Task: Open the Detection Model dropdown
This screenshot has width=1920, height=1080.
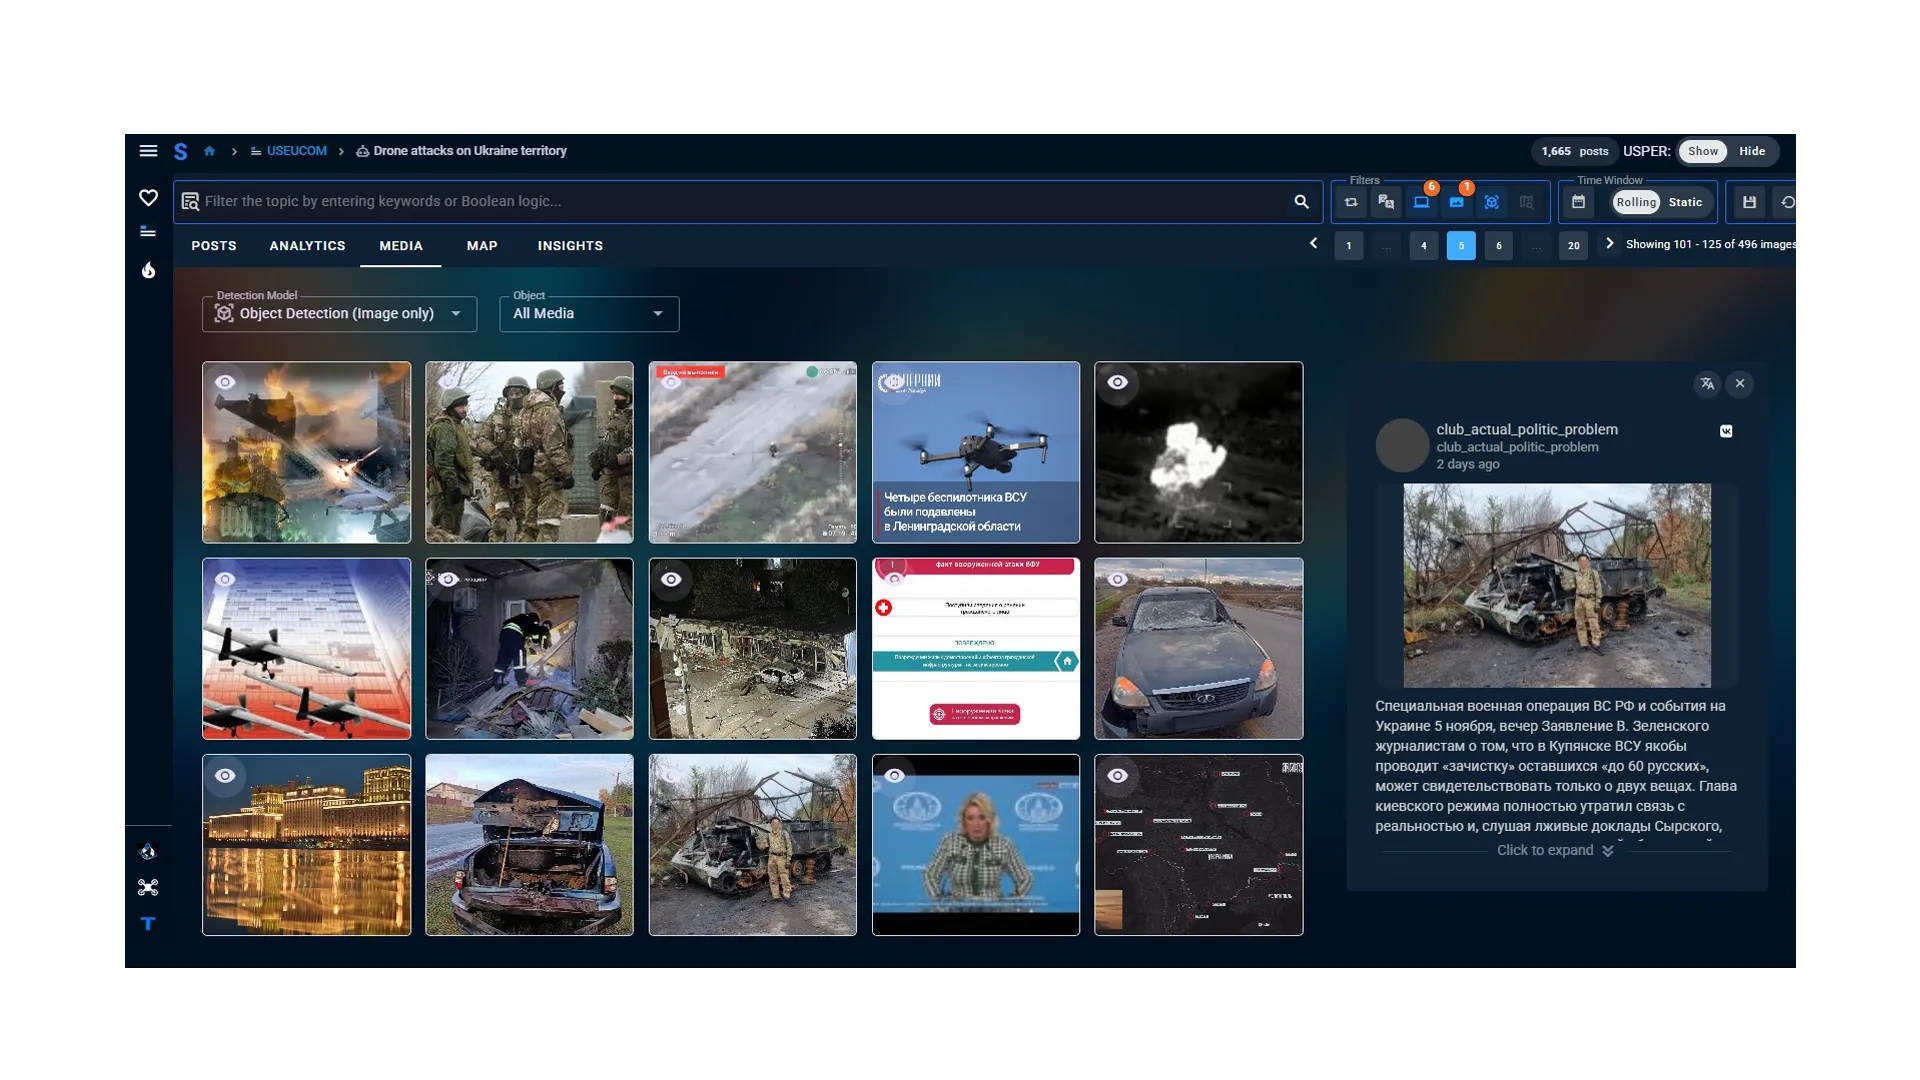Action: click(339, 314)
